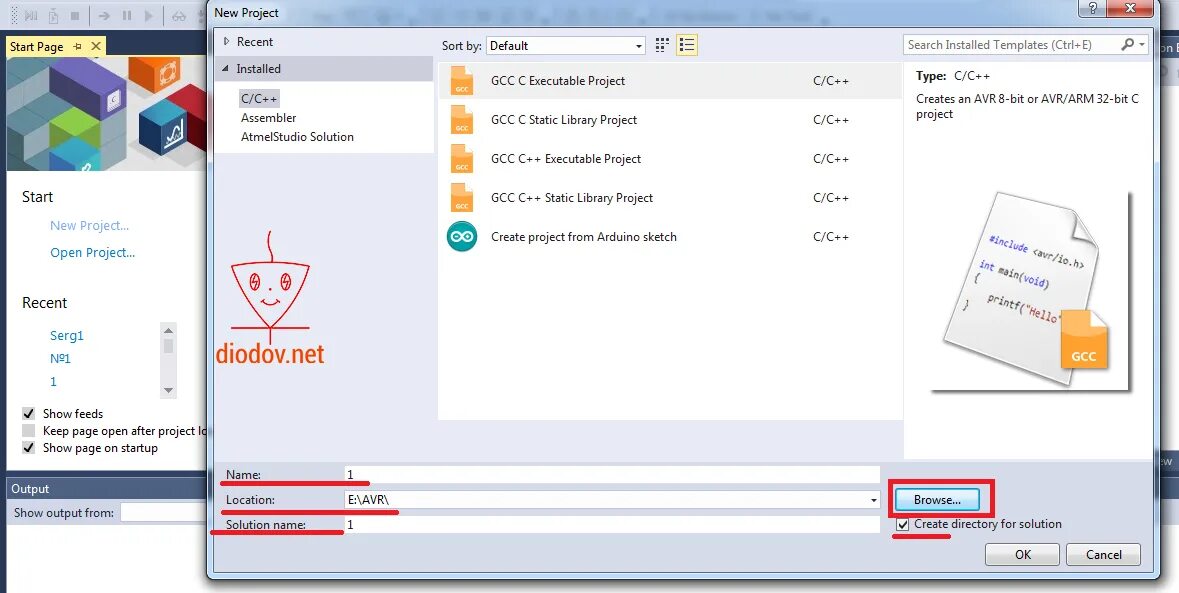The image size is (1179, 593).
Task: Click the GCC code preview thumbnail
Action: [1031, 291]
